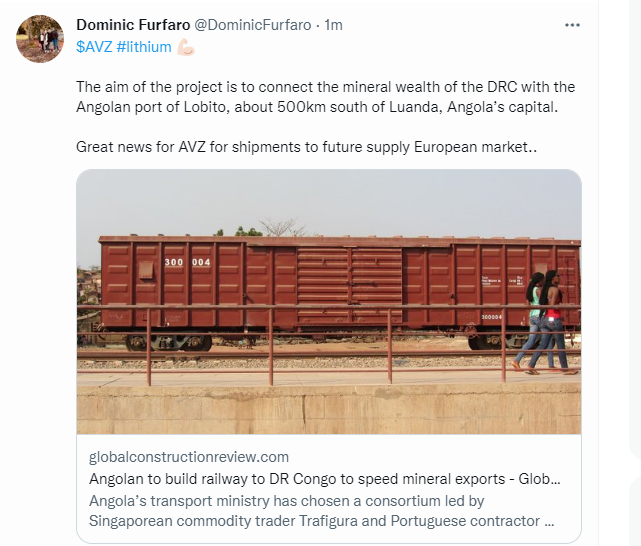
Task: Click the sky area of the card photo
Action: (329, 200)
